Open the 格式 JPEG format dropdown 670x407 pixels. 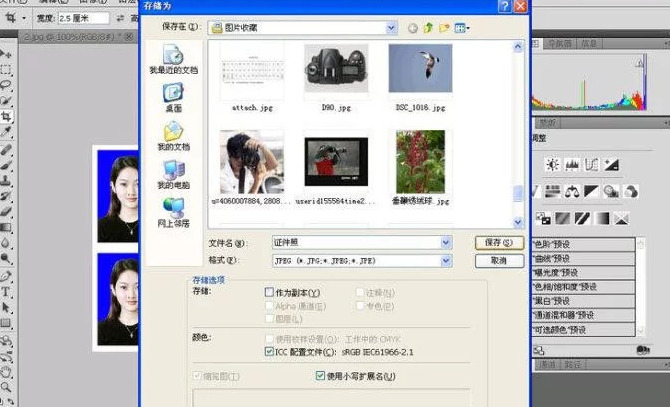[446, 261]
